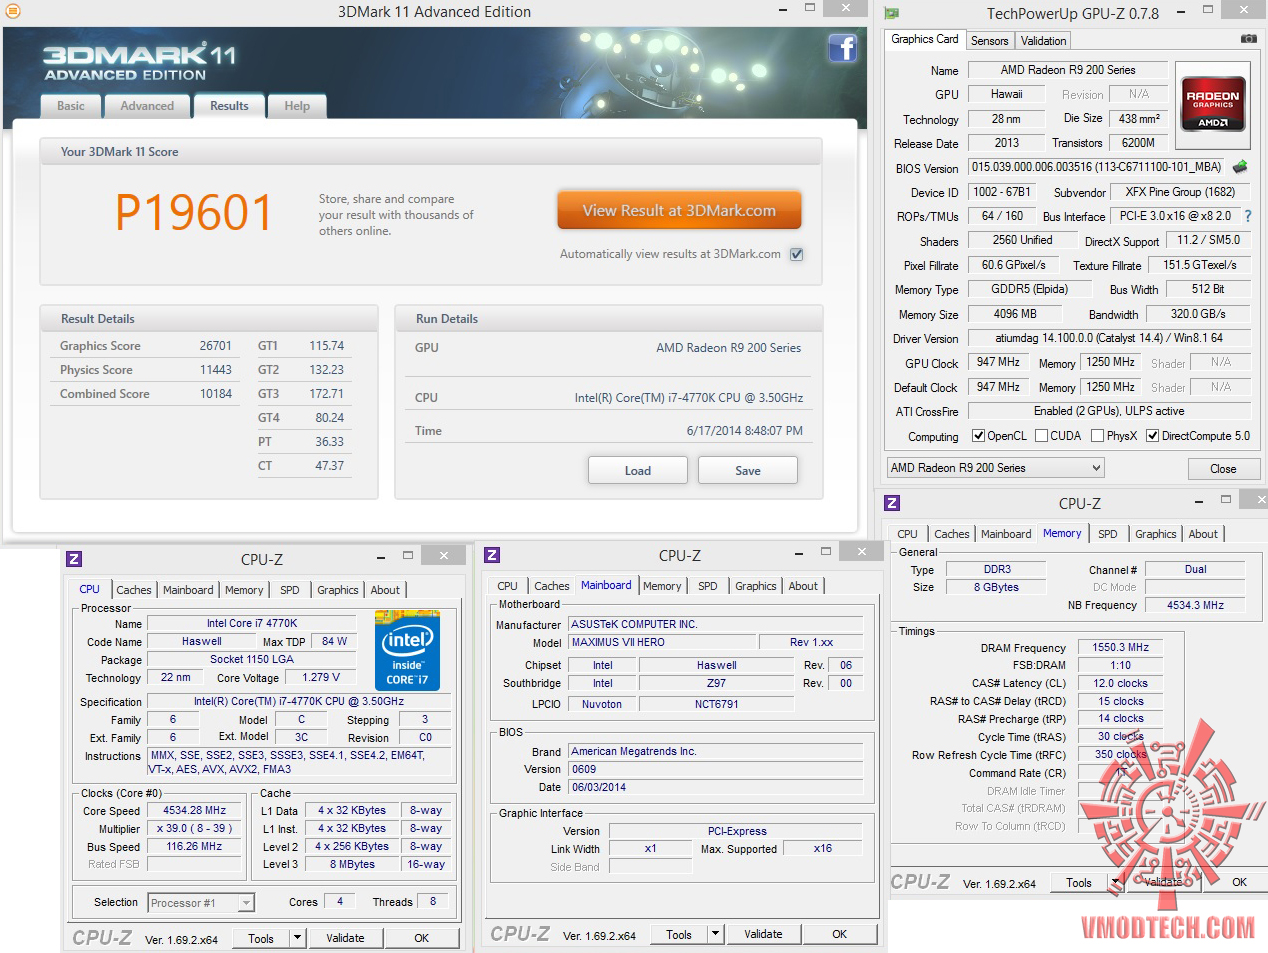Click OK in CPU-Z Memory window
Viewport: 1268px width, 953px height.
coord(1240,882)
